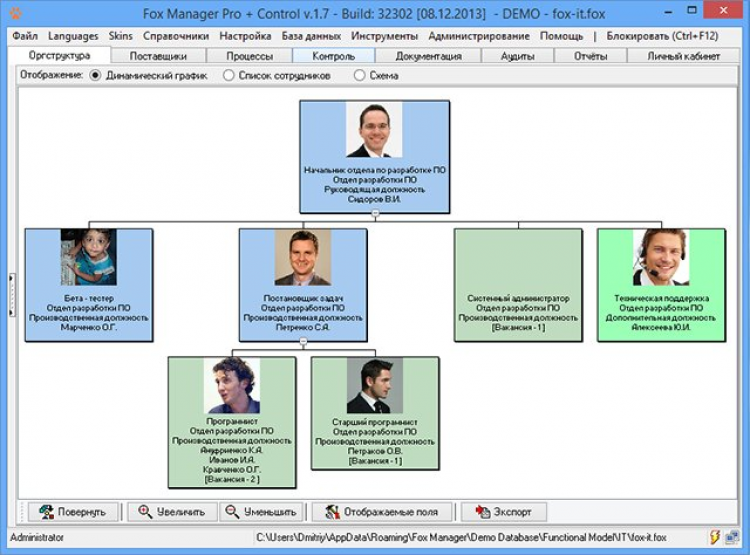Open the Справочники menu
The height and width of the screenshot is (555, 750).
point(176,36)
